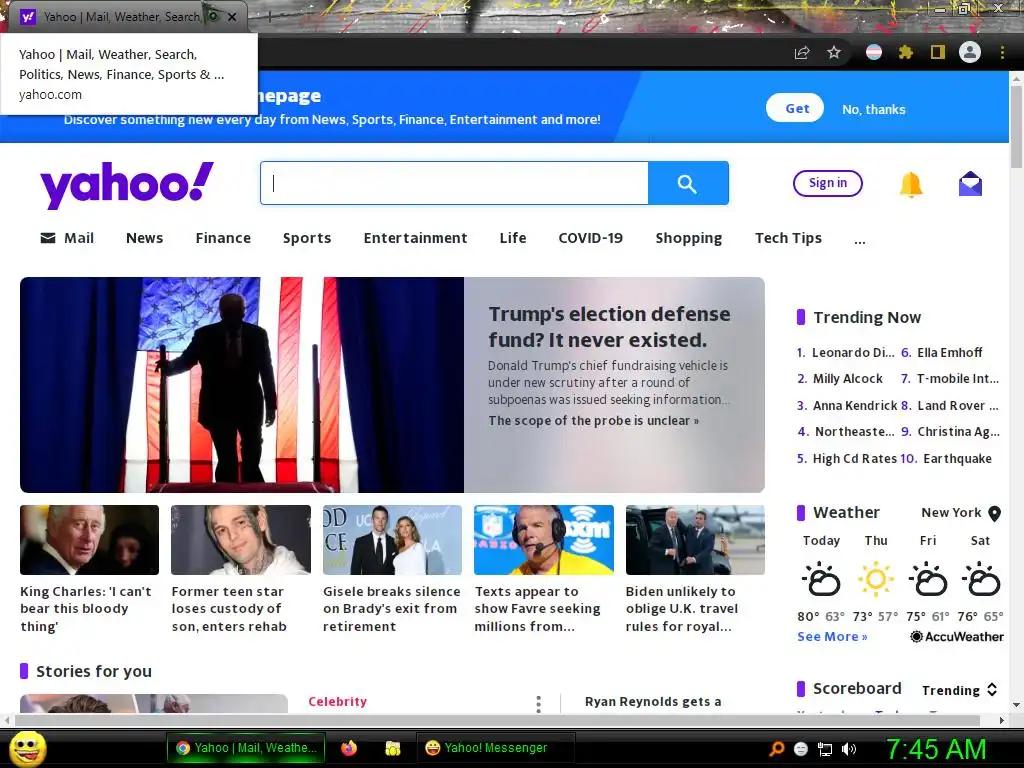Click the orange search tray icon
The height and width of the screenshot is (768, 1024).
click(x=776, y=749)
